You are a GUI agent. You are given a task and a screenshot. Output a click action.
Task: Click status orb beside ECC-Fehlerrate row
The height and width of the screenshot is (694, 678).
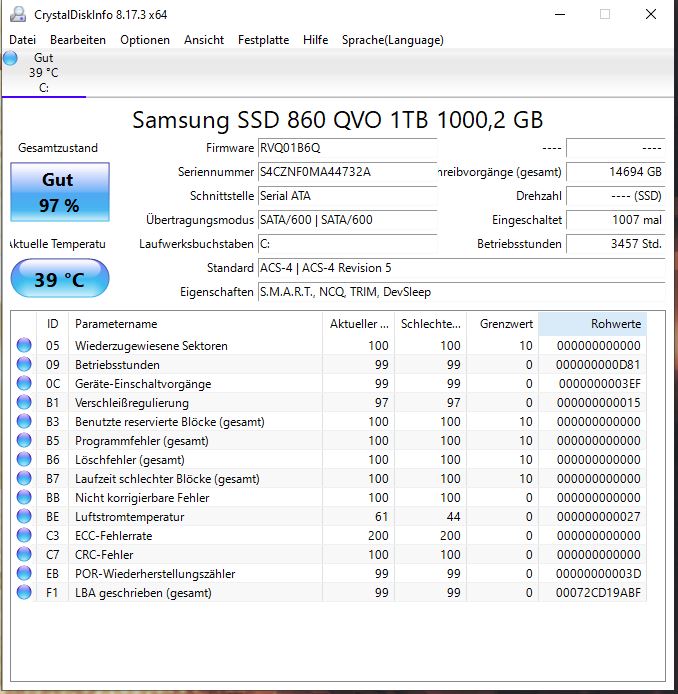[24, 536]
